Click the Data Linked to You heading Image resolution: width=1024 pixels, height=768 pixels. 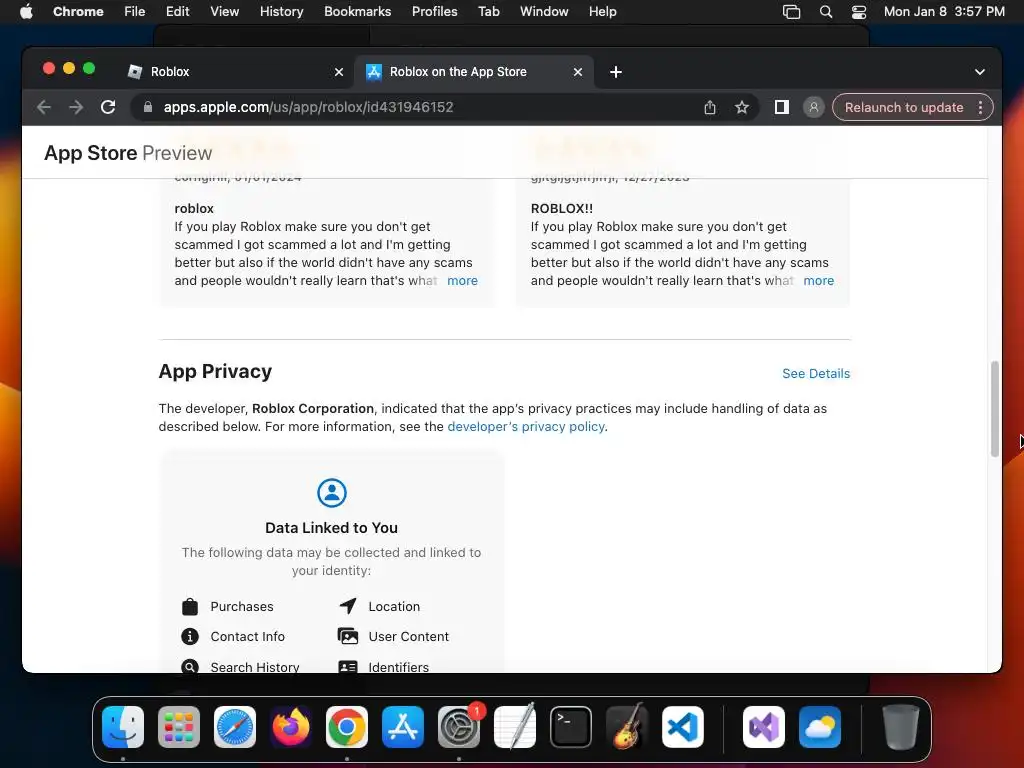pos(331,528)
